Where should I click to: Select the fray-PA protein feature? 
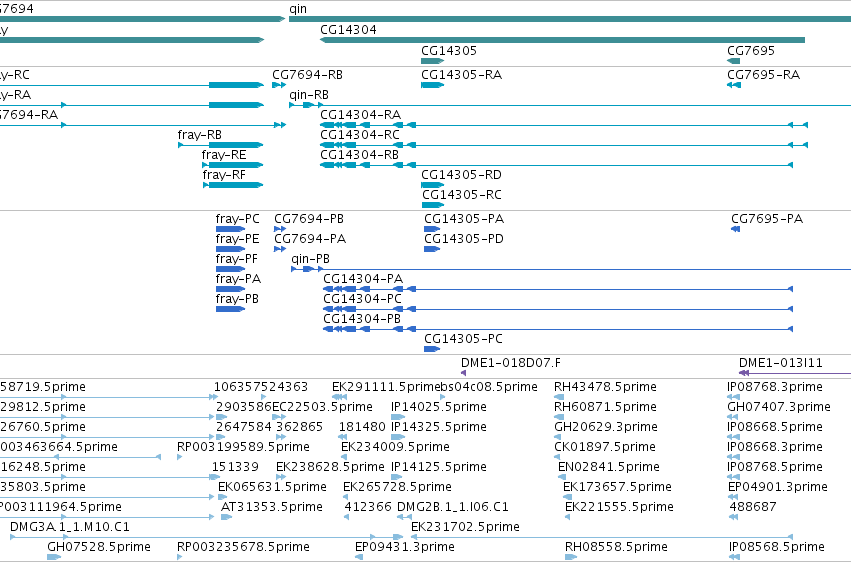pos(230,289)
